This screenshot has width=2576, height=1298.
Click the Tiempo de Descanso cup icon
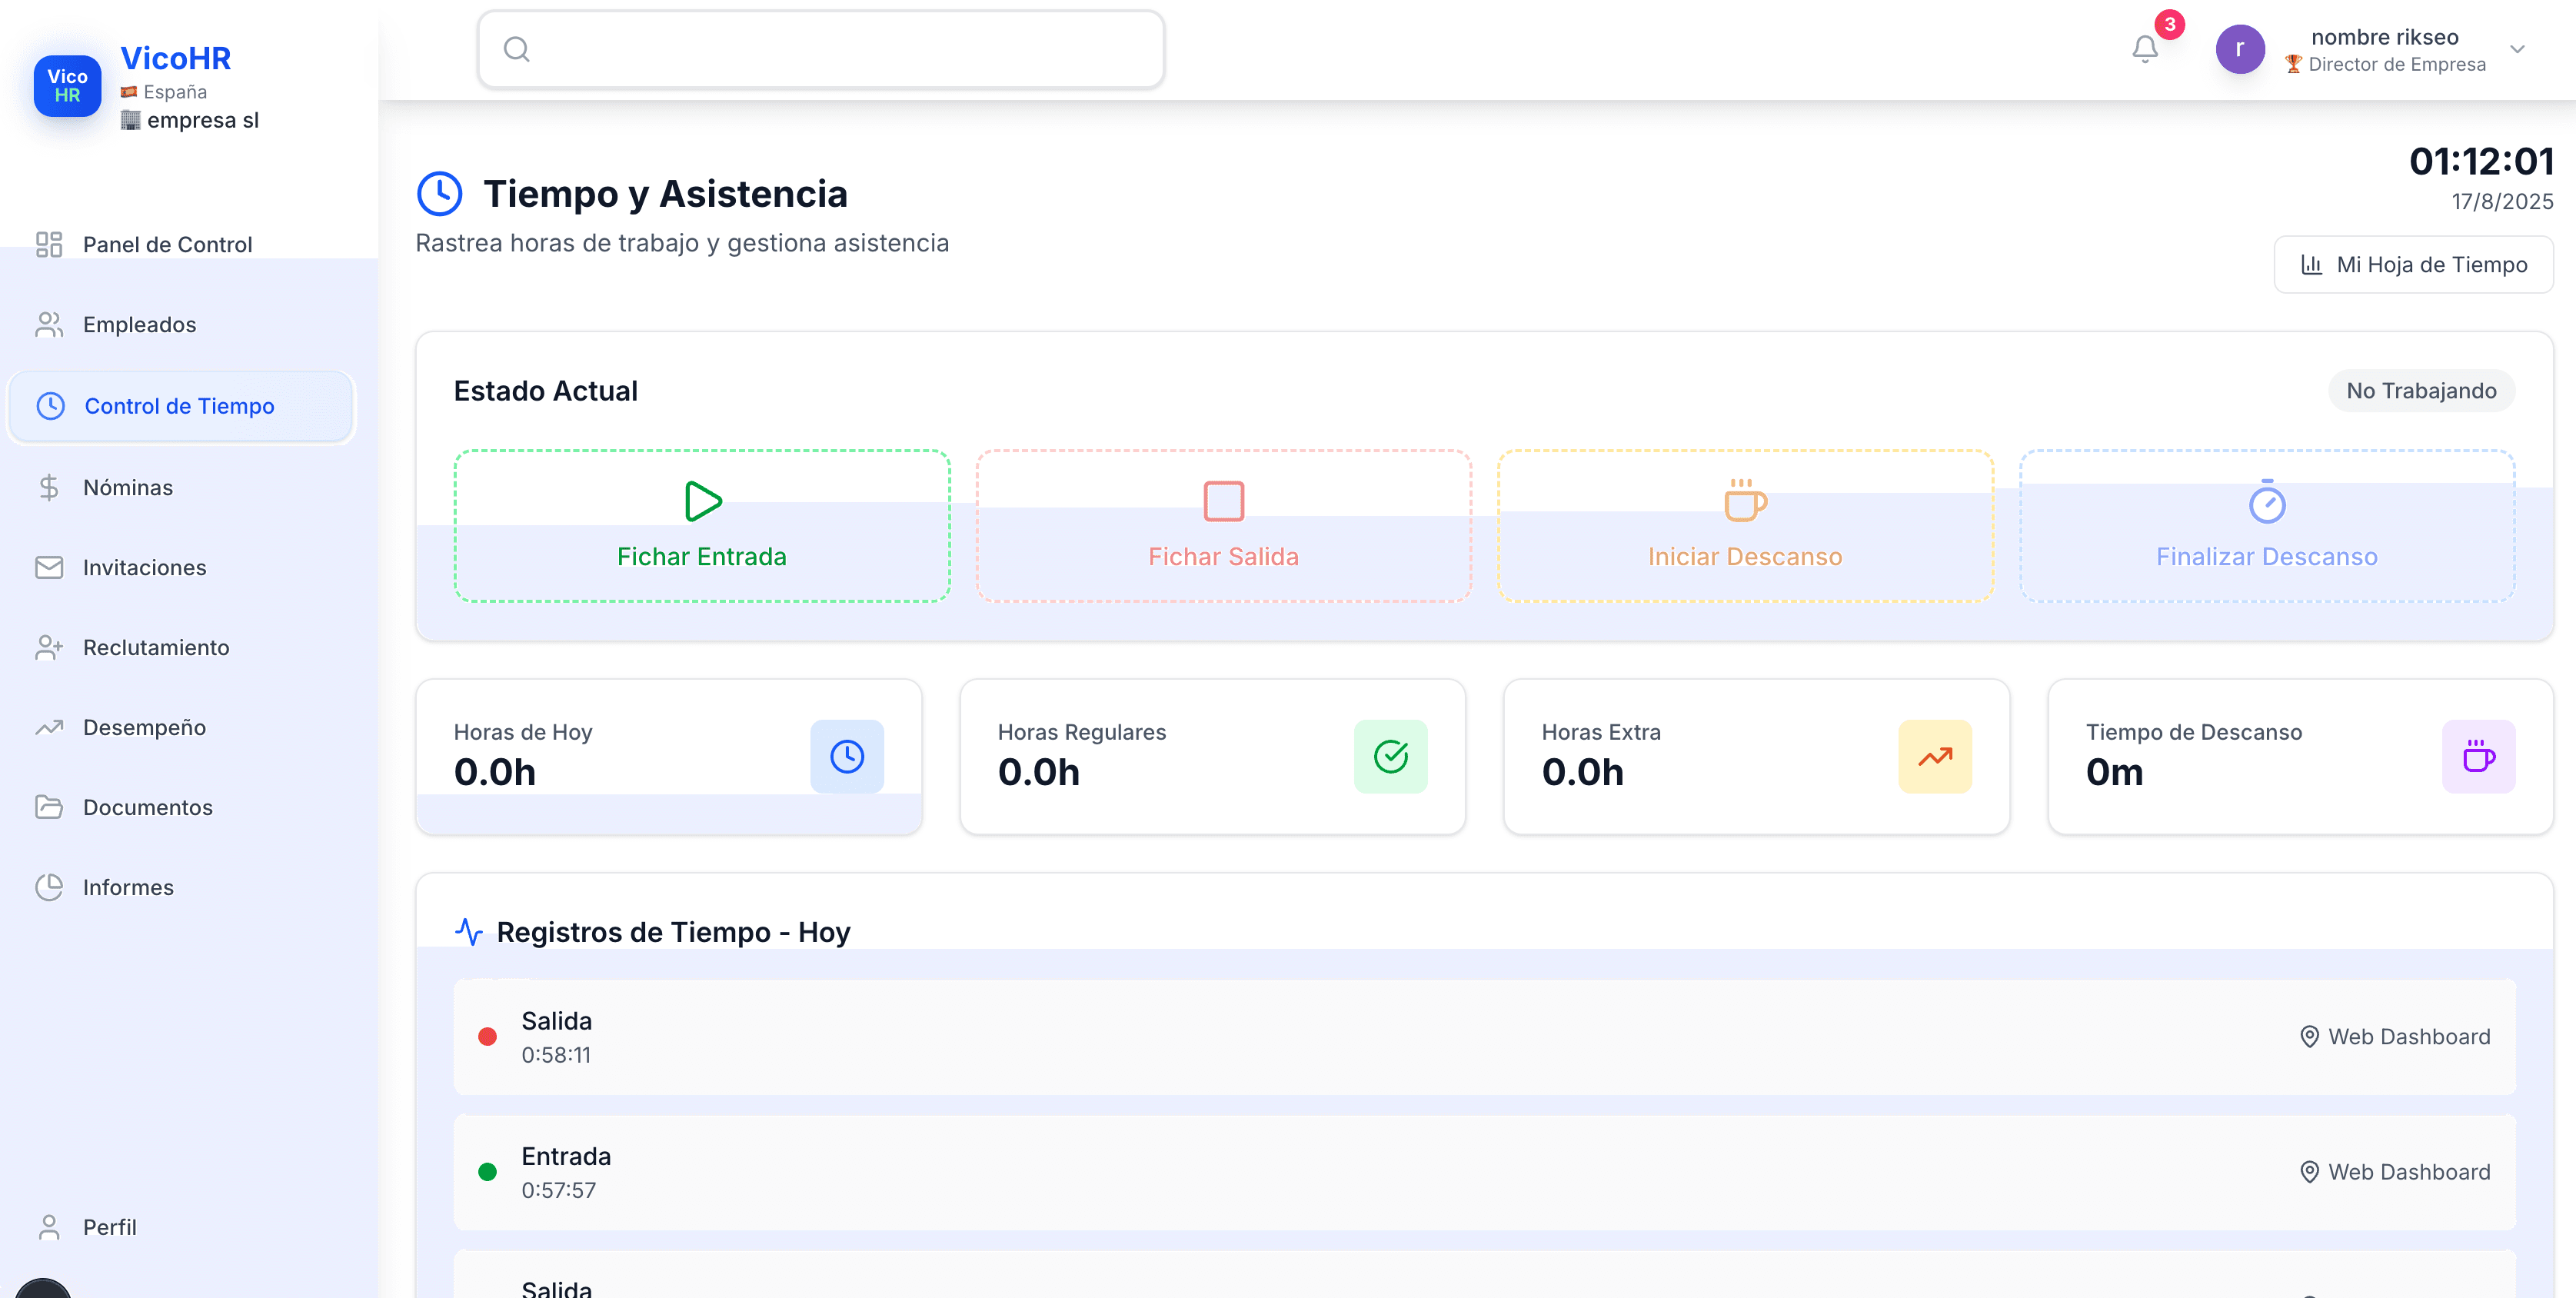pyautogui.click(x=2479, y=757)
